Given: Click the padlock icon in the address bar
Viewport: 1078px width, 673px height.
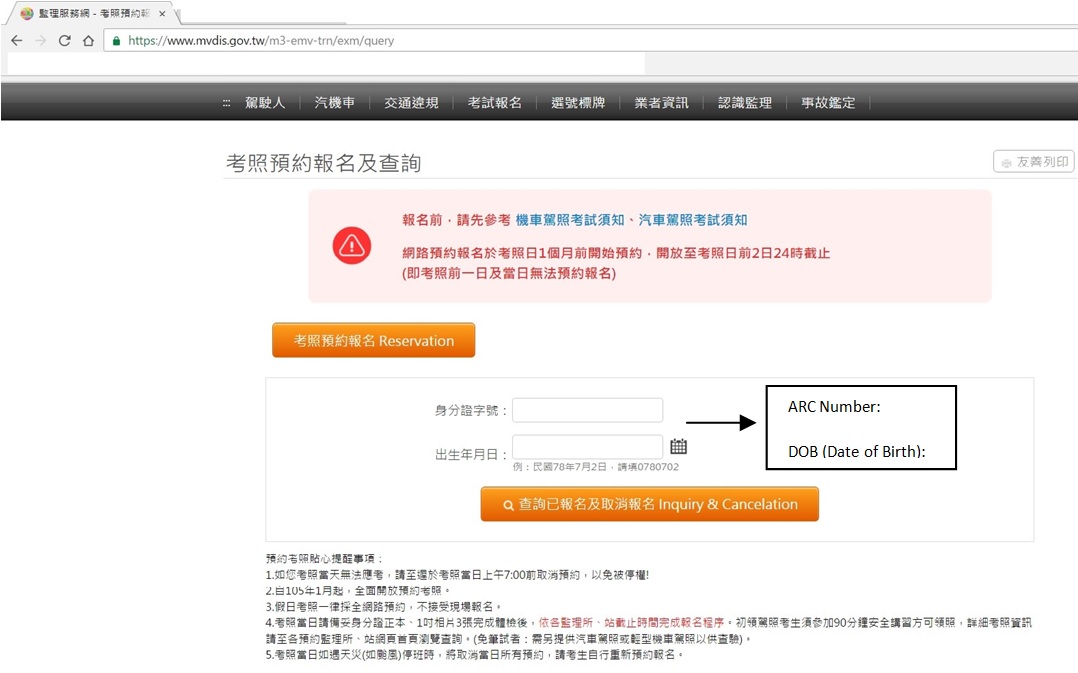Looking at the screenshot, I should point(116,40).
